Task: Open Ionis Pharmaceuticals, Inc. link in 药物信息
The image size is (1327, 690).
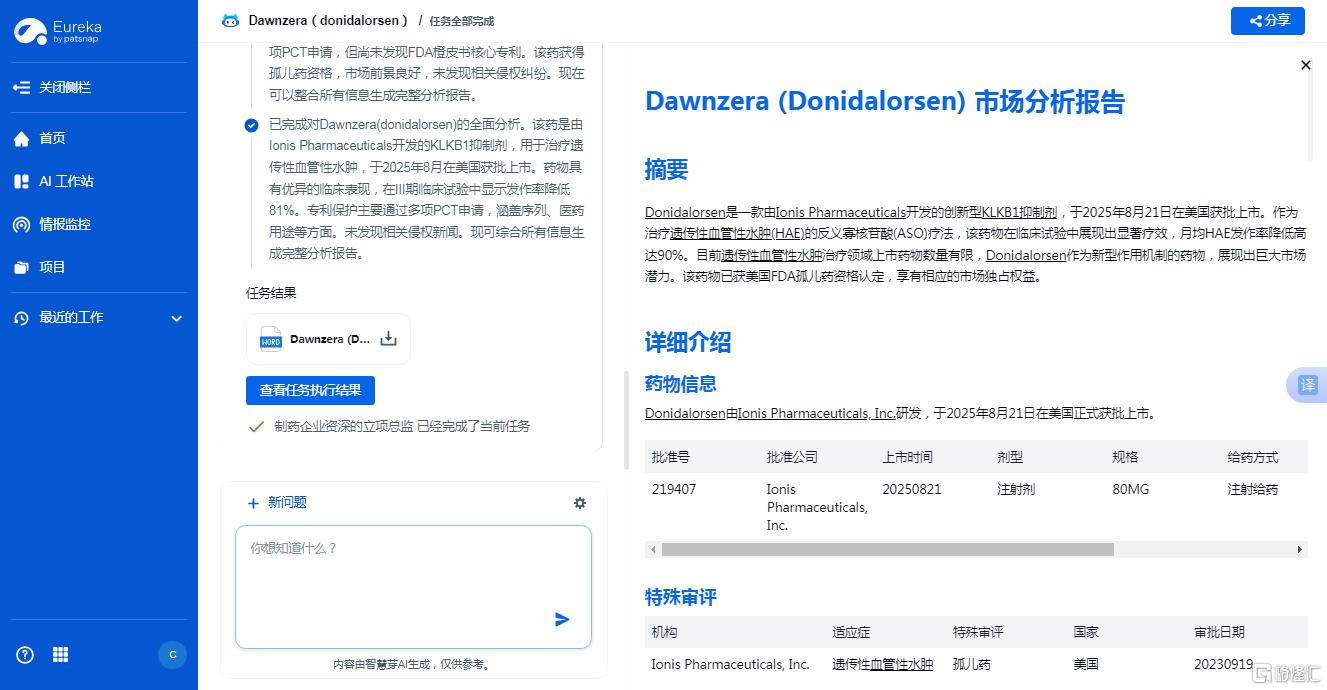Action: [817, 412]
